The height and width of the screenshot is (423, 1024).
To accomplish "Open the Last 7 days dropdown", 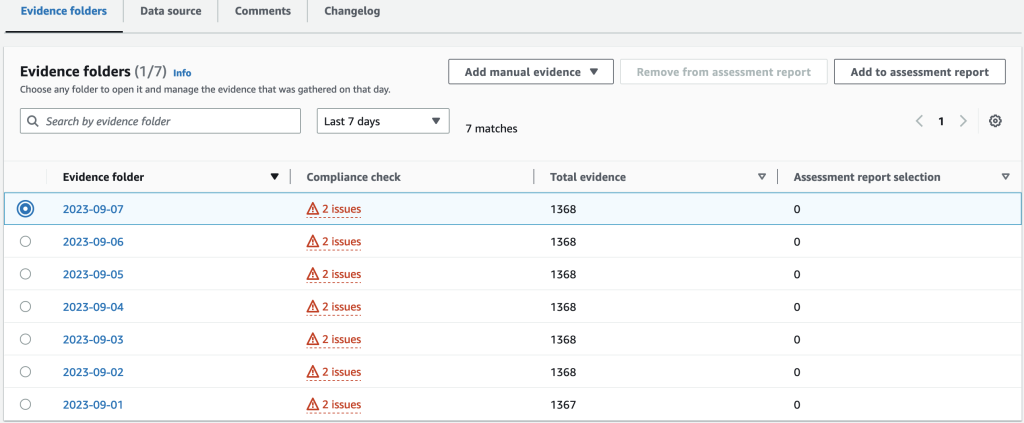I will [x=383, y=121].
